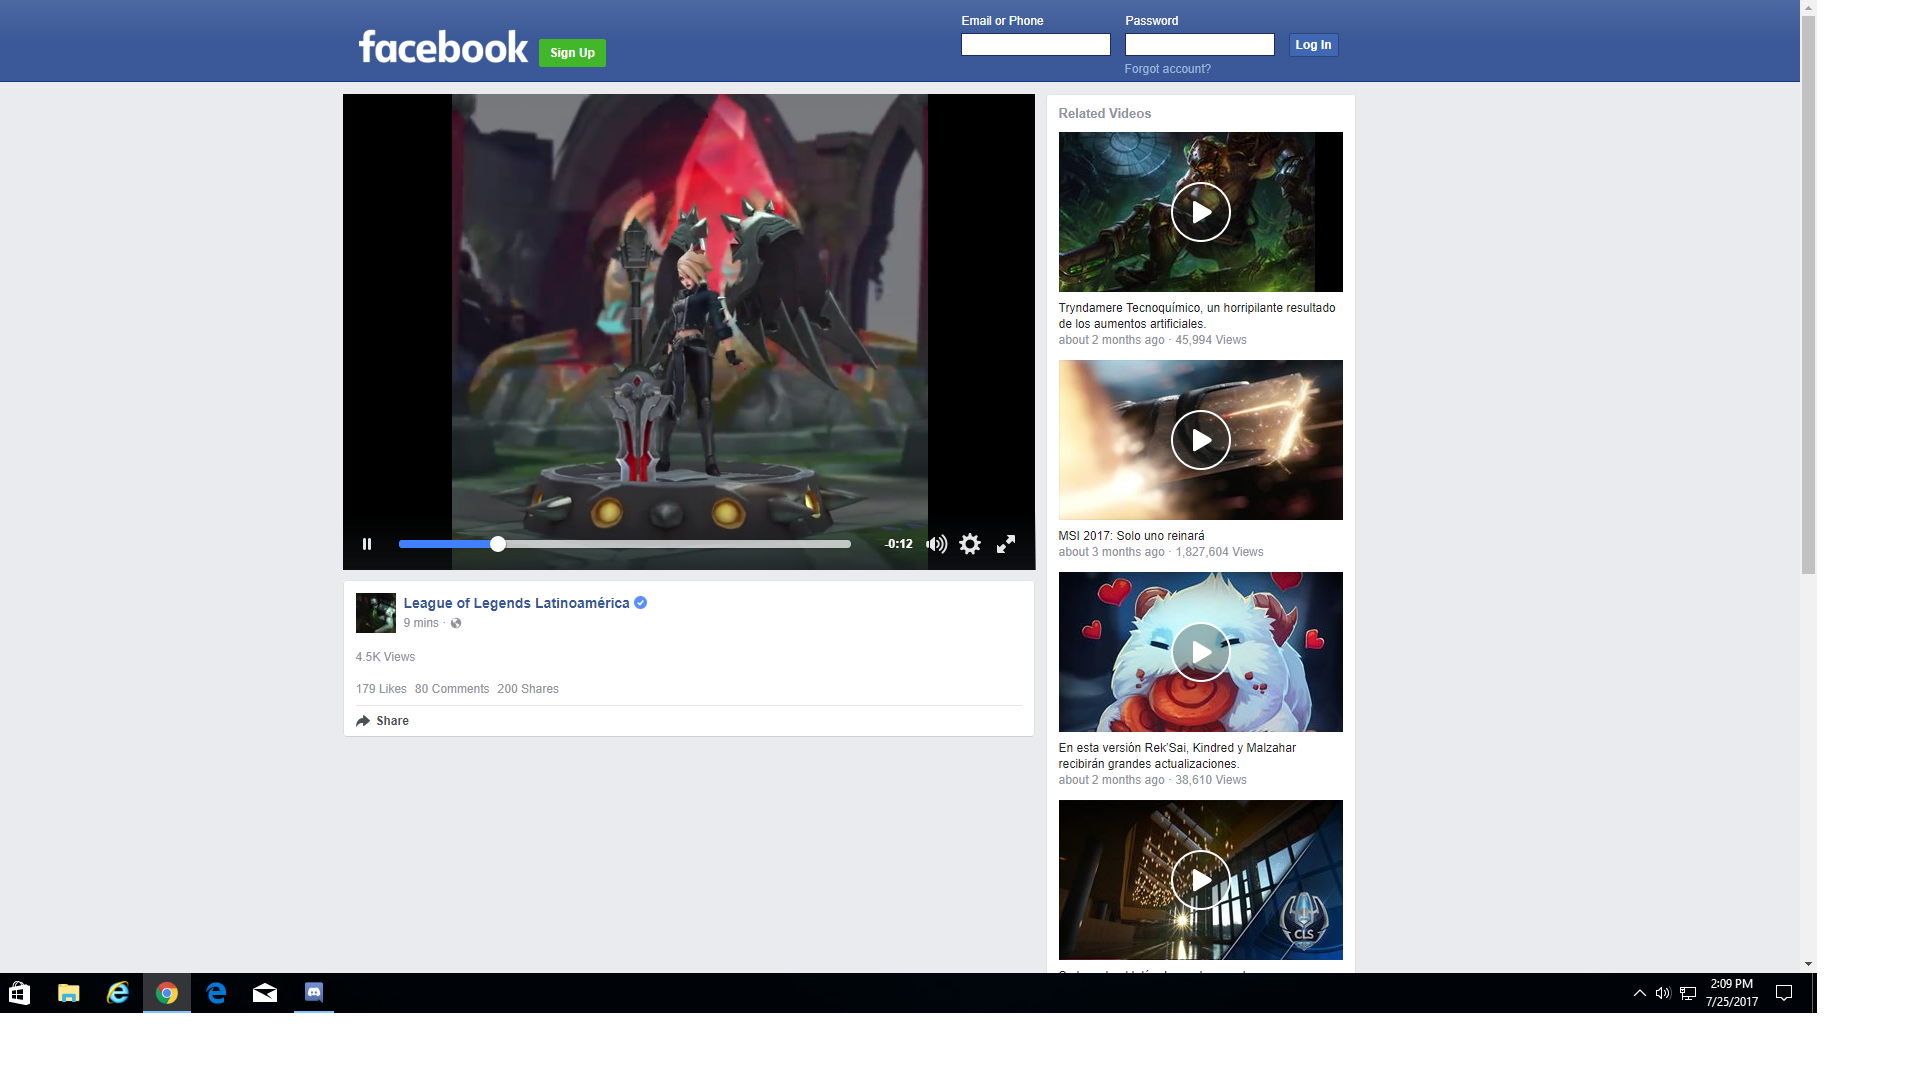Open the Windows Start menu
1920x1080 pixels.
coord(19,993)
